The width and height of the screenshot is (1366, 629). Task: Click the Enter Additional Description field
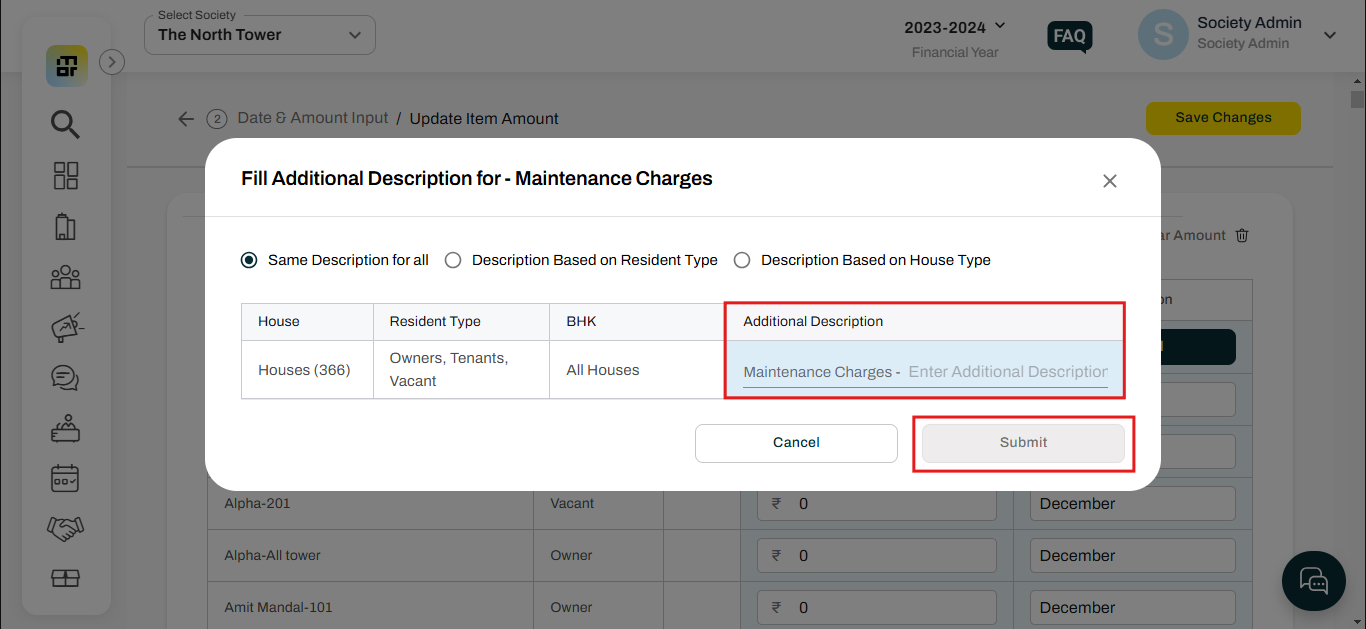[x=1006, y=372]
